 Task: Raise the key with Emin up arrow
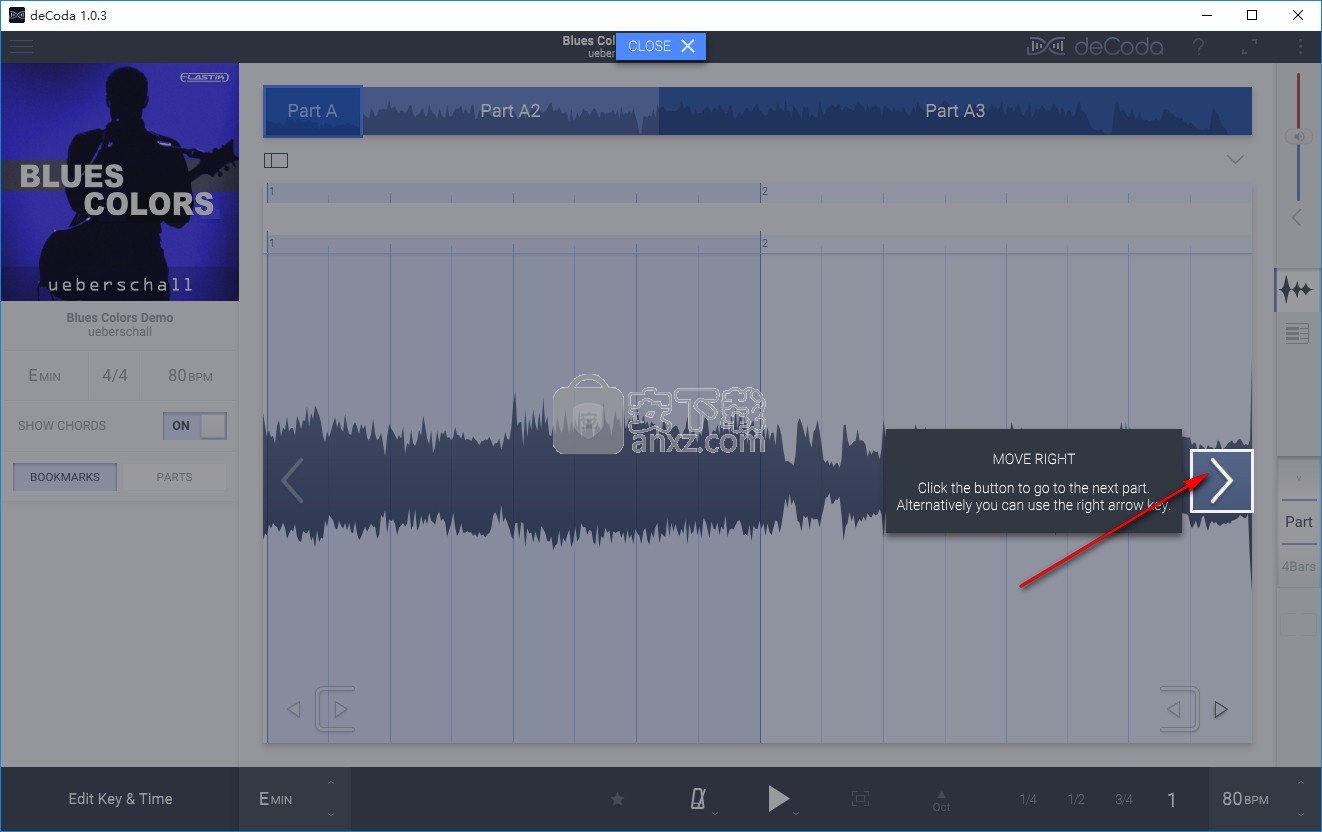(x=331, y=783)
